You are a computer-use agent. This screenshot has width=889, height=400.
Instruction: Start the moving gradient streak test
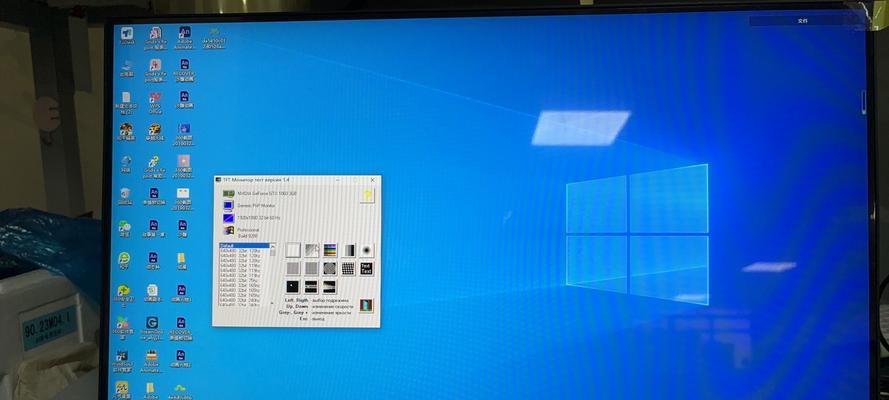[x=330, y=287]
